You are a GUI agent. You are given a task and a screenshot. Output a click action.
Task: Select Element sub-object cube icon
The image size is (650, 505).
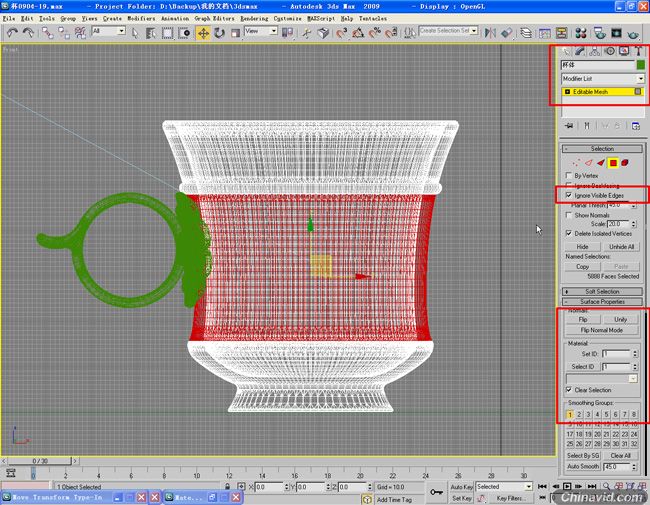[x=625, y=163]
